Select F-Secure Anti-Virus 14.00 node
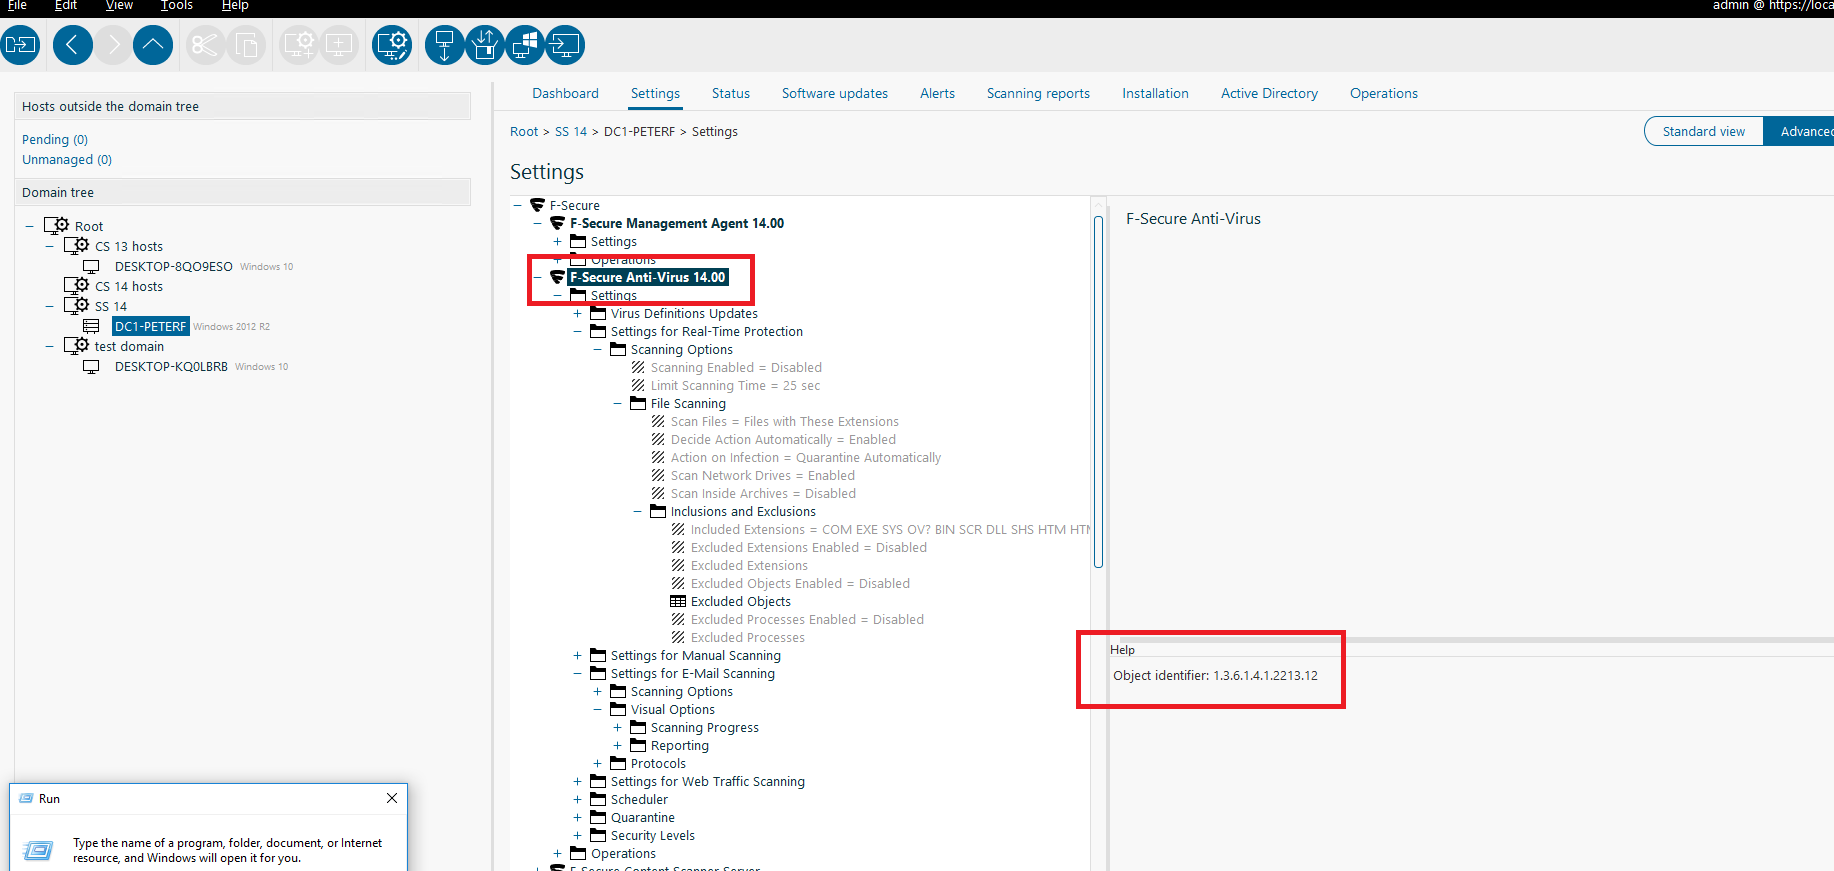The width and height of the screenshot is (1834, 871). [648, 277]
